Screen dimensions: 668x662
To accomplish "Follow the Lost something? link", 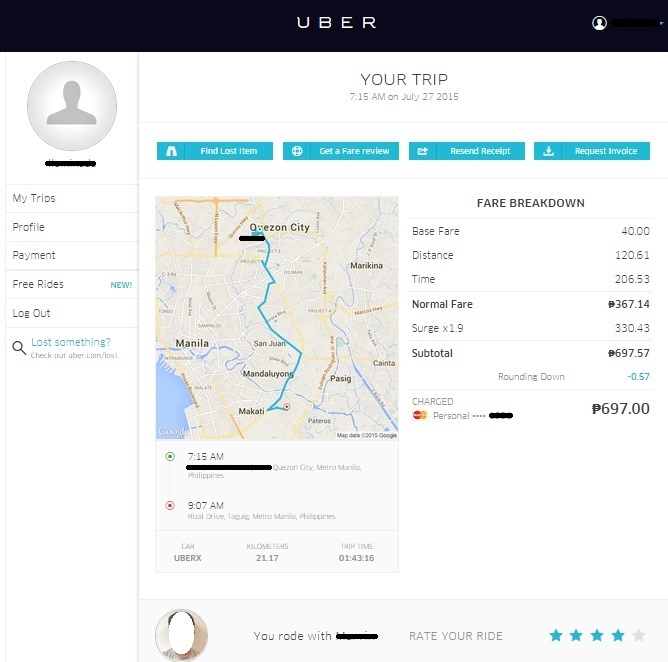I will click(x=71, y=342).
